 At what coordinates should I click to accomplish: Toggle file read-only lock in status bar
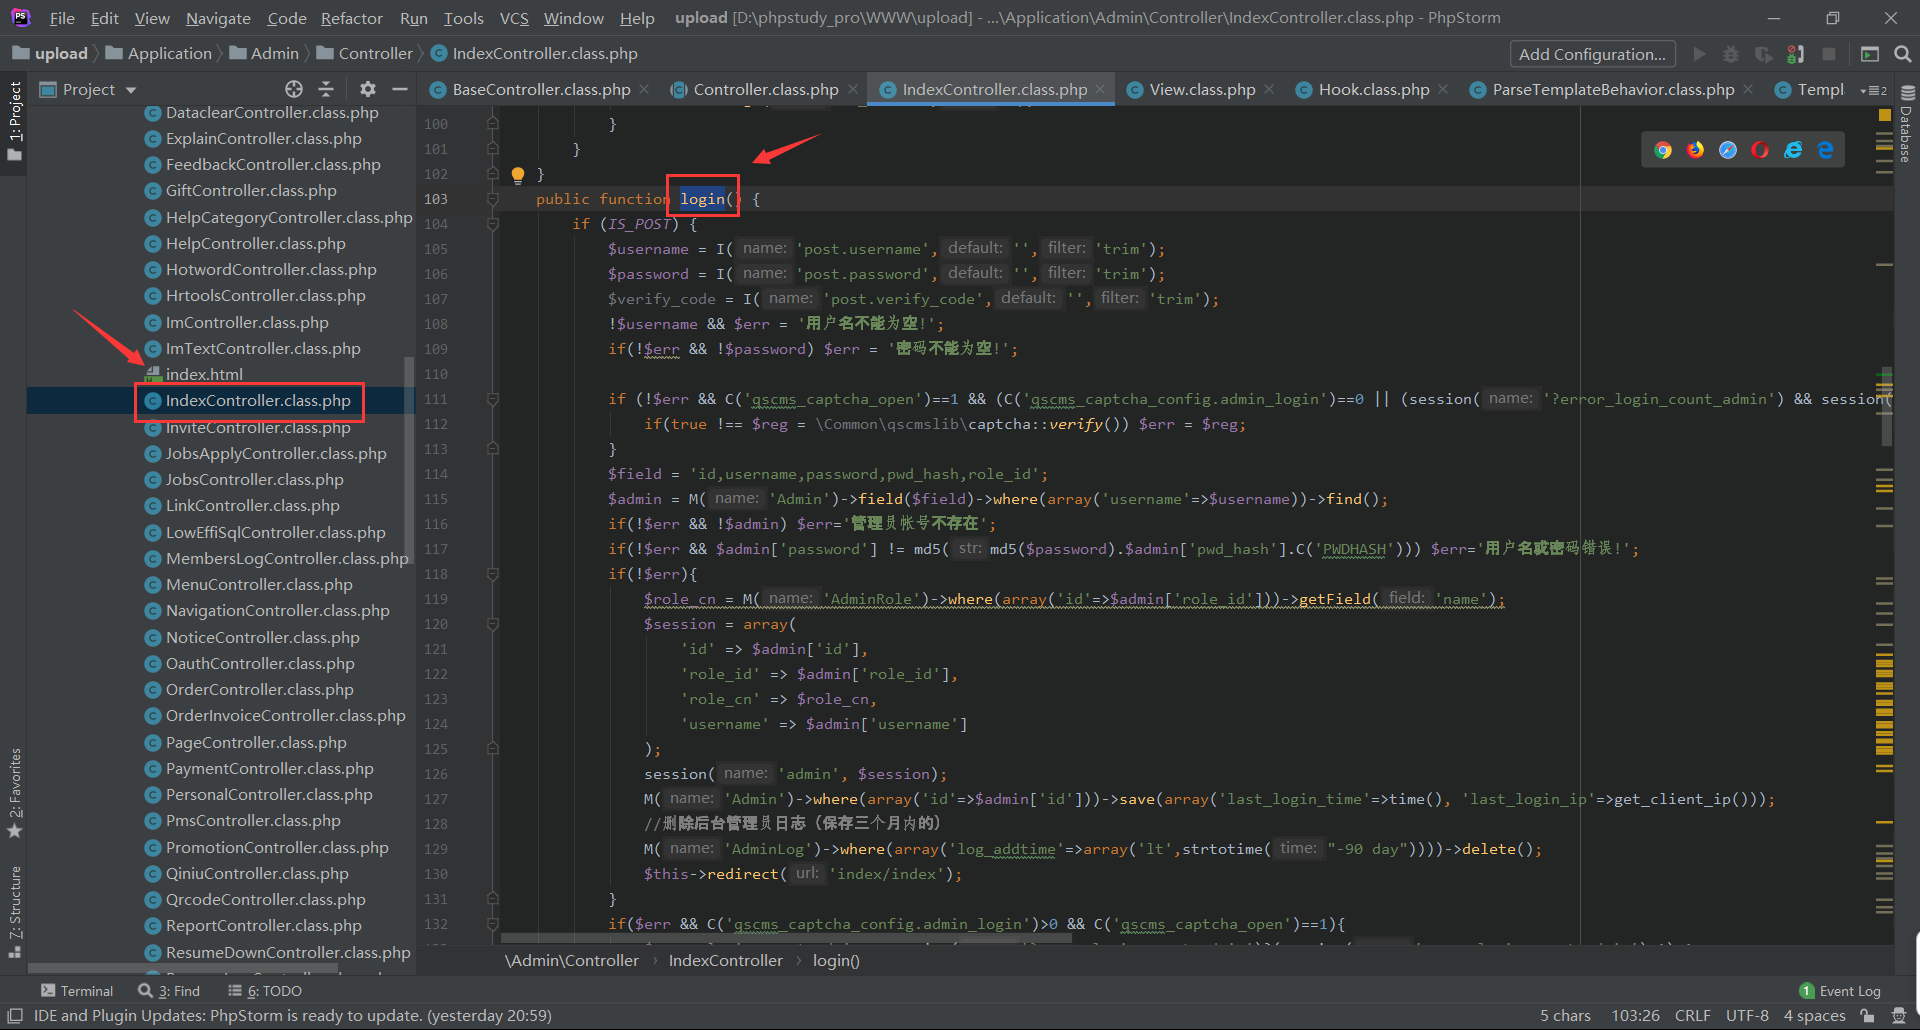pyautogui.click(x=1867, y=1016)
